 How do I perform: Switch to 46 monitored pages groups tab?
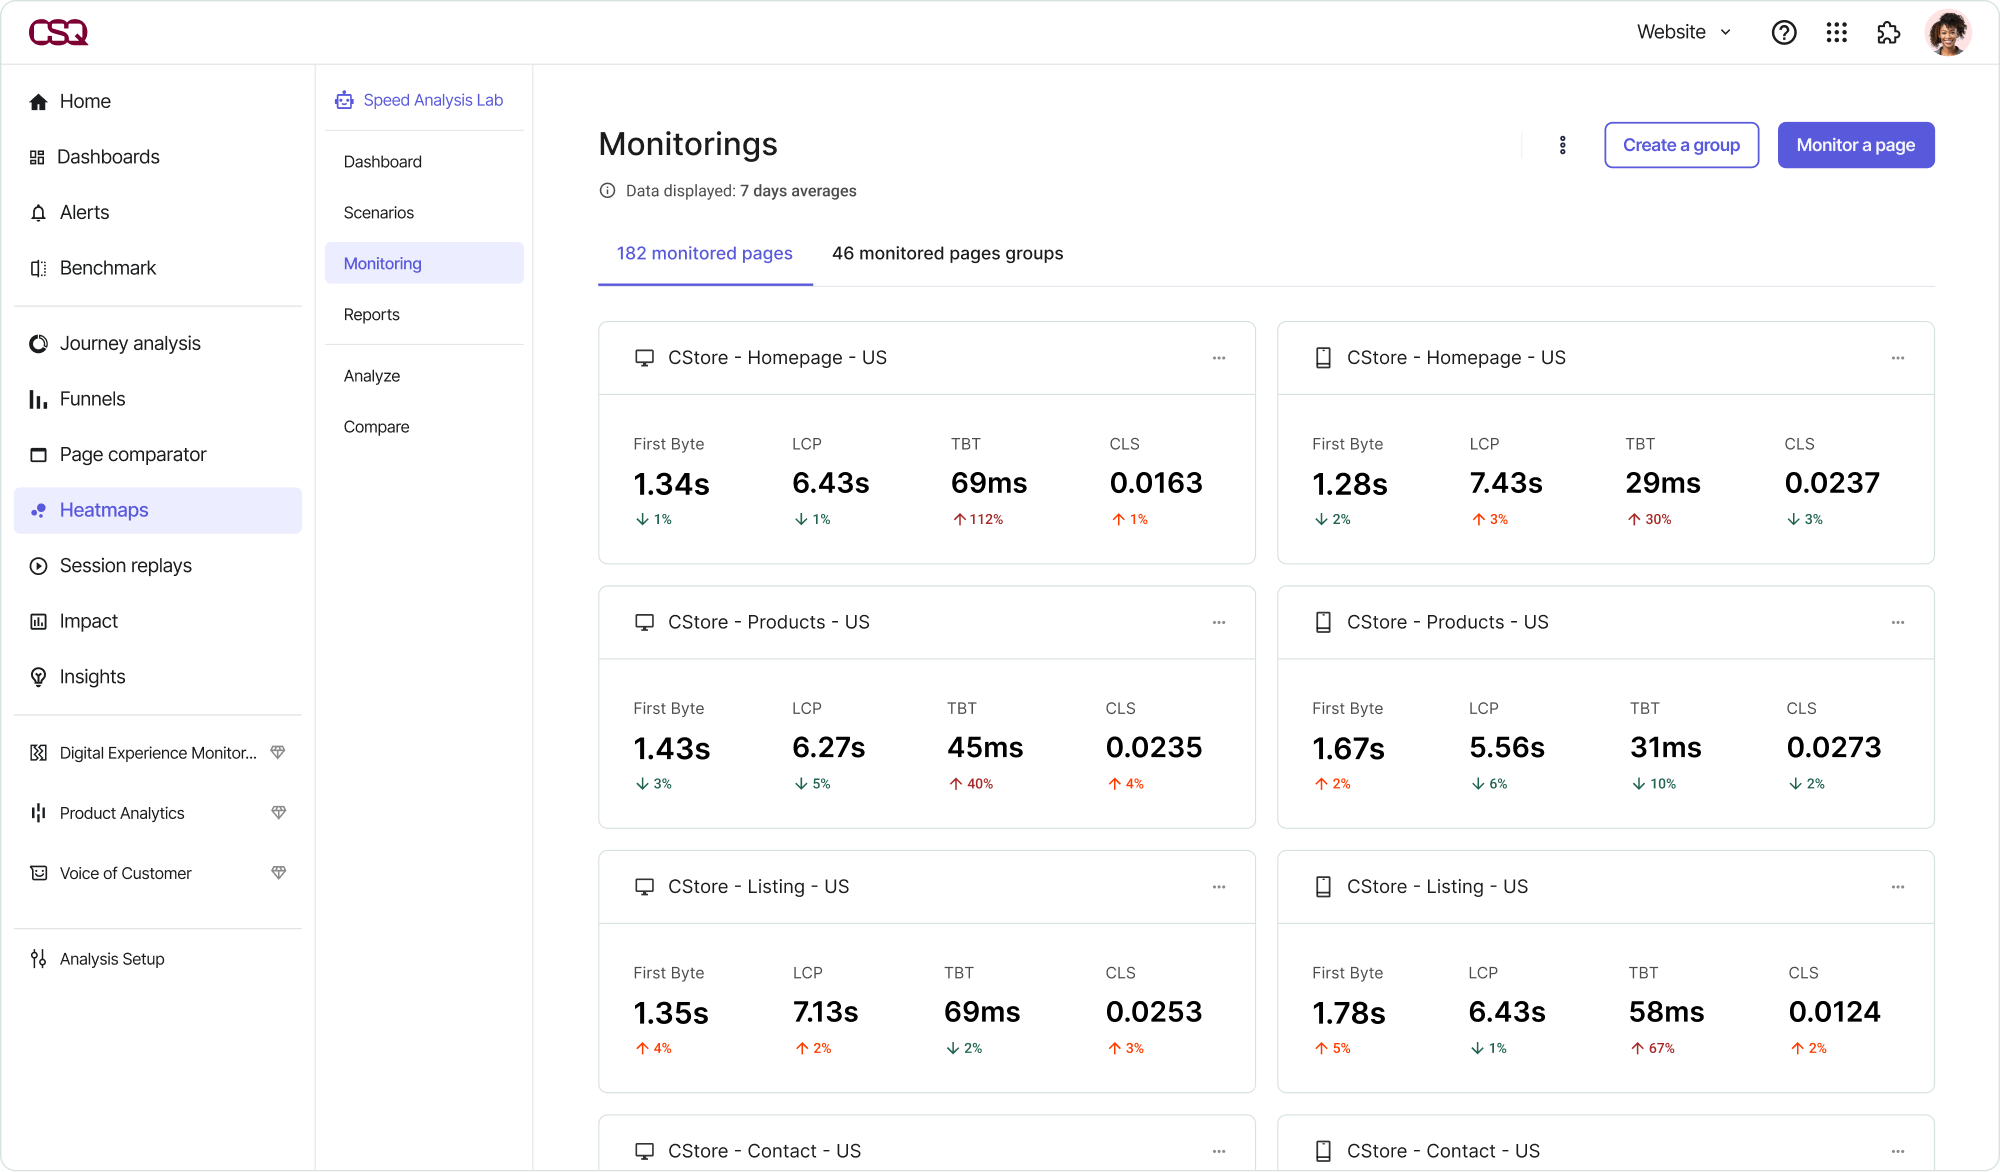pos(947,253)
